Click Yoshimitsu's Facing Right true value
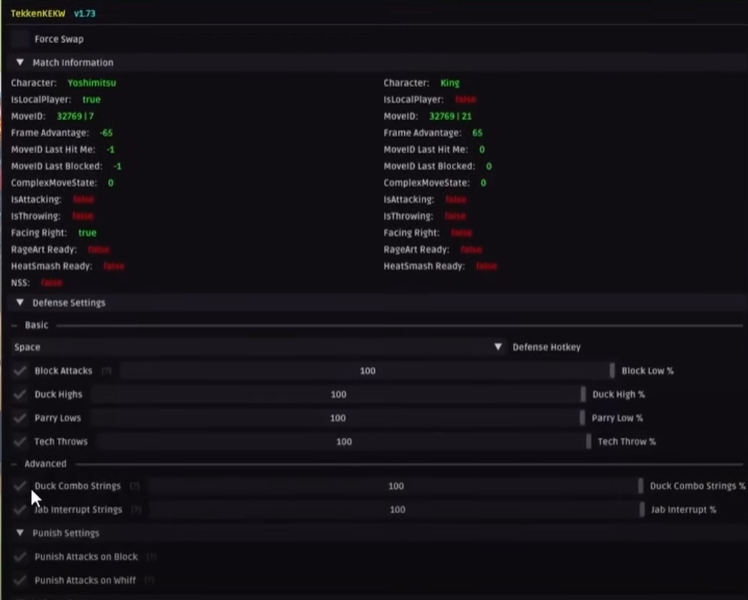 click(x=87, y=233)
